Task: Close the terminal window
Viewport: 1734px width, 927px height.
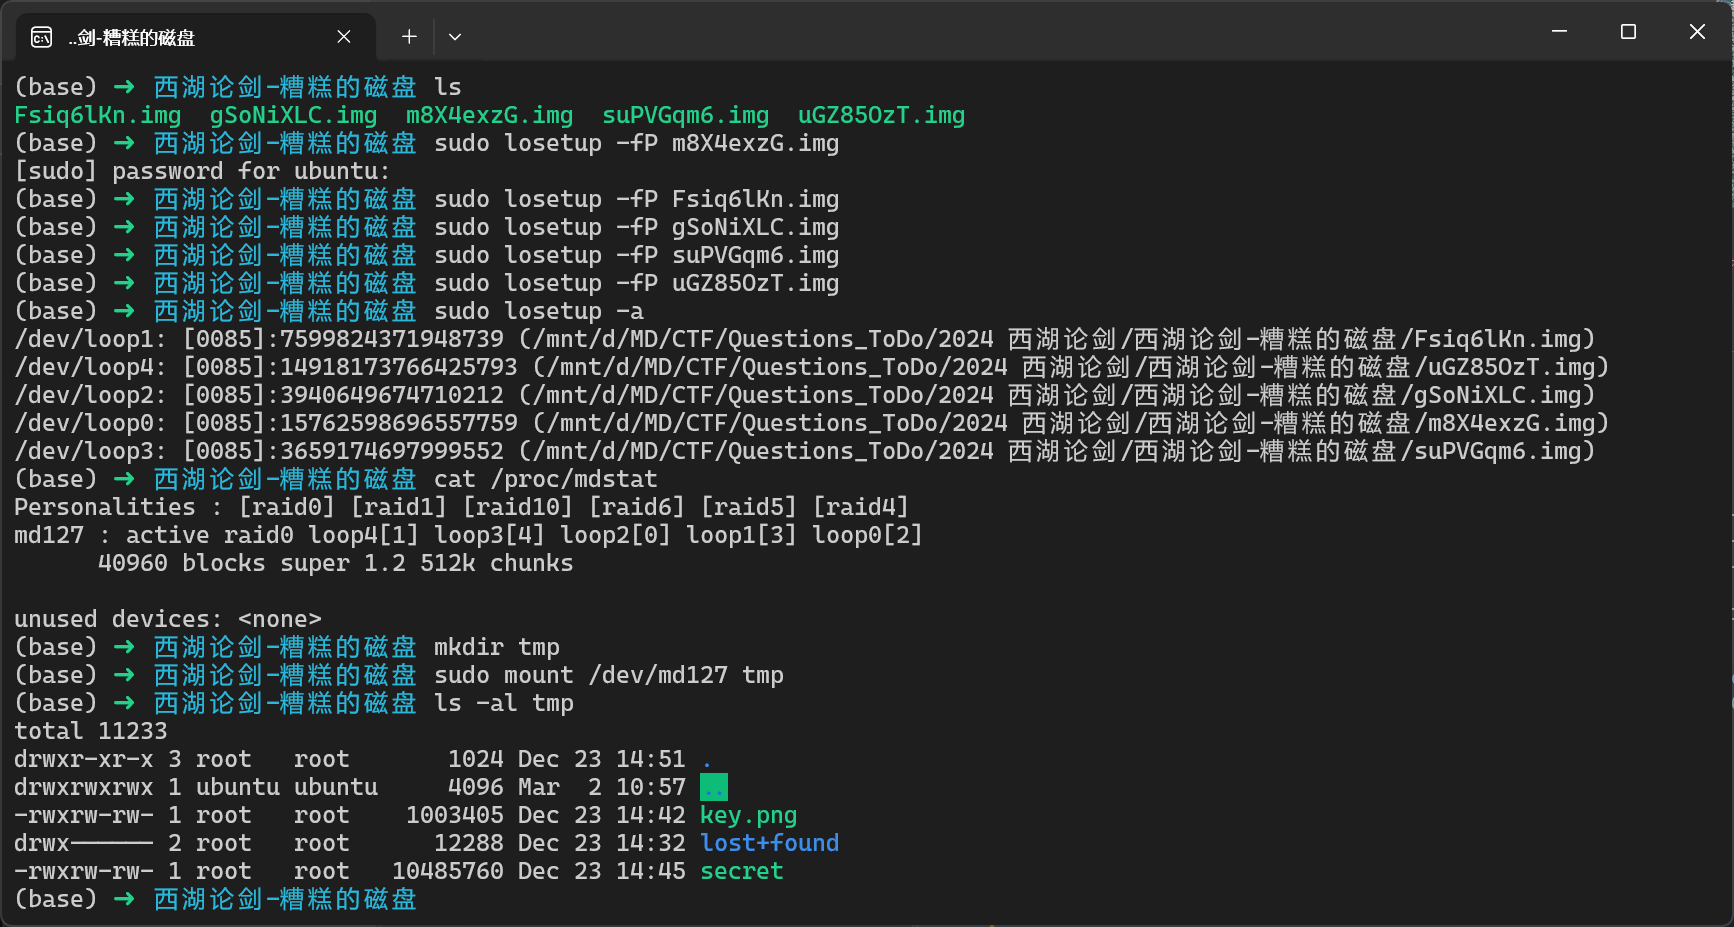Action: 1697,32
